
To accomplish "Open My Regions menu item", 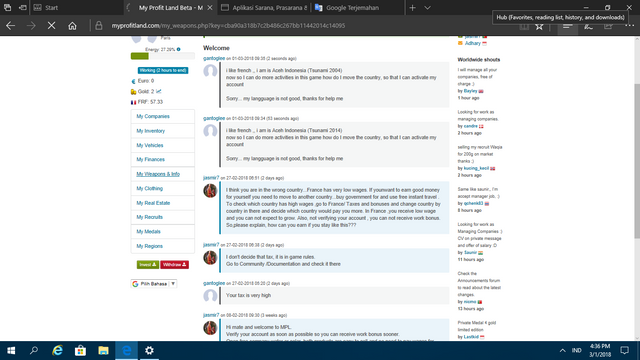I will pos(162,246).
